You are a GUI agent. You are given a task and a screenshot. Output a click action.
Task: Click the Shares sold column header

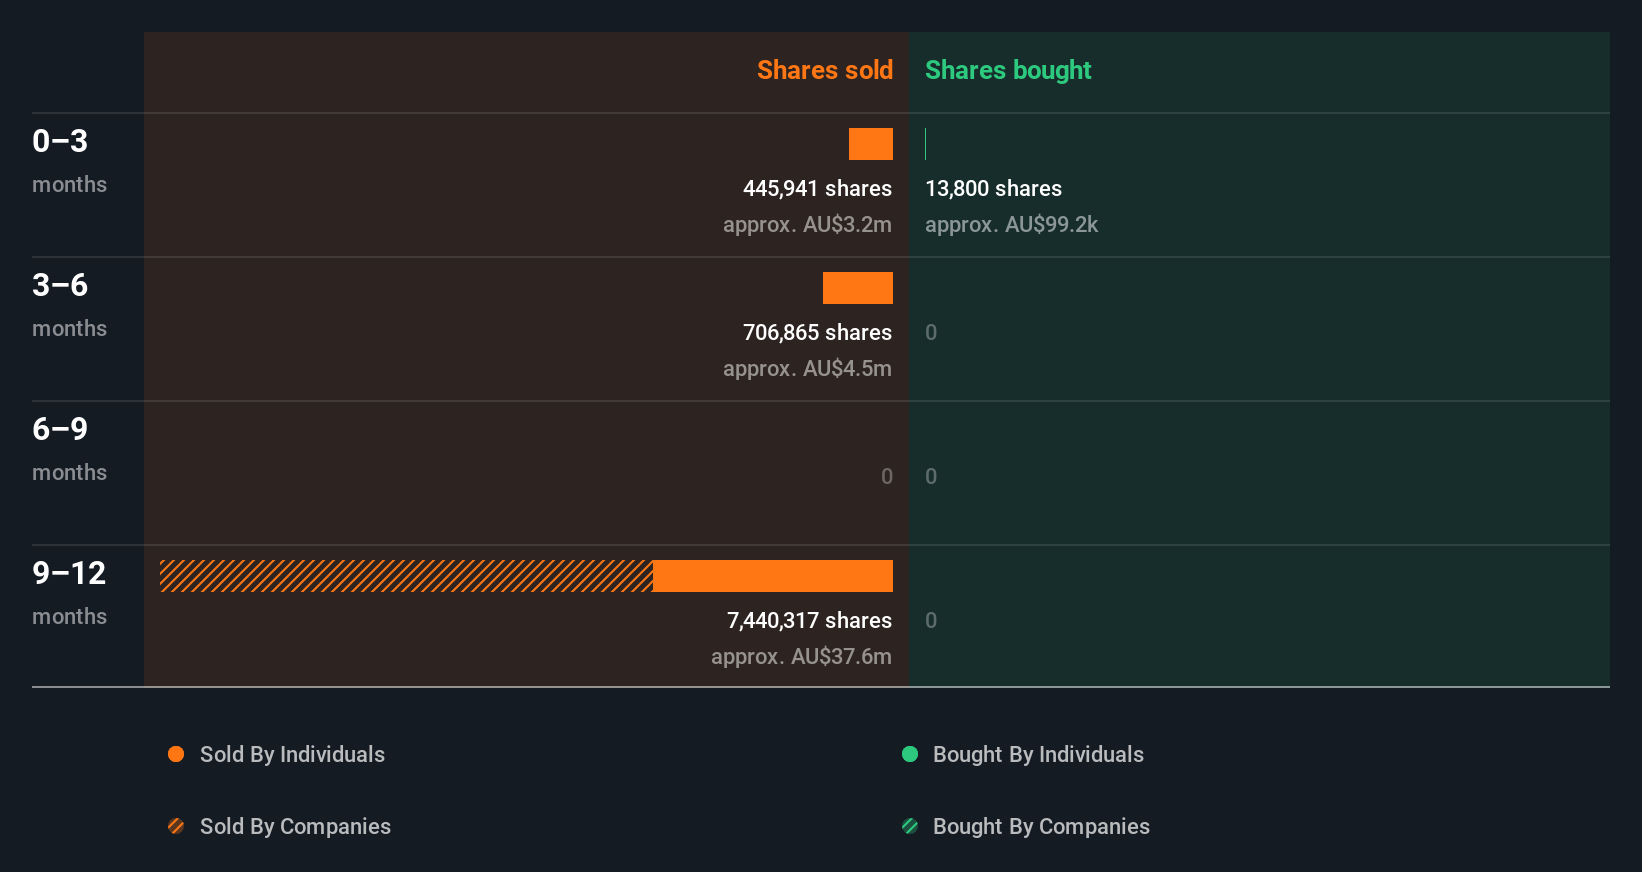pyautogui.click(x=824, y=70)
